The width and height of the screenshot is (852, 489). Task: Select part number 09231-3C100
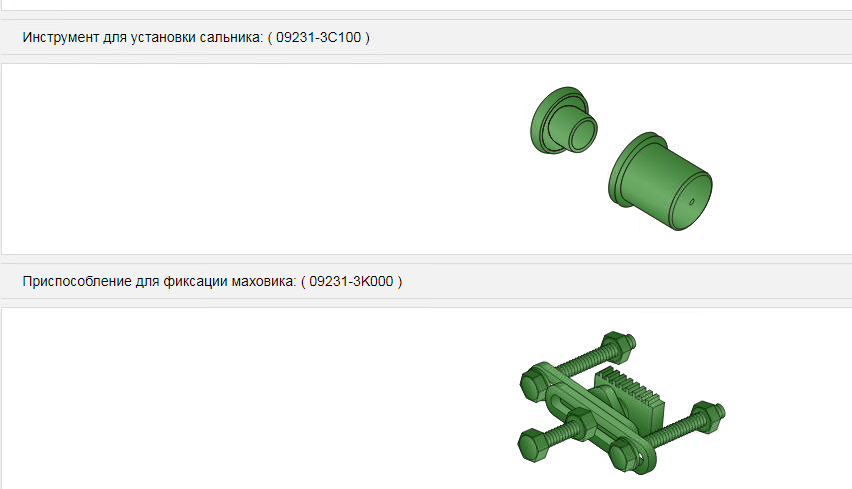(318, 37)
